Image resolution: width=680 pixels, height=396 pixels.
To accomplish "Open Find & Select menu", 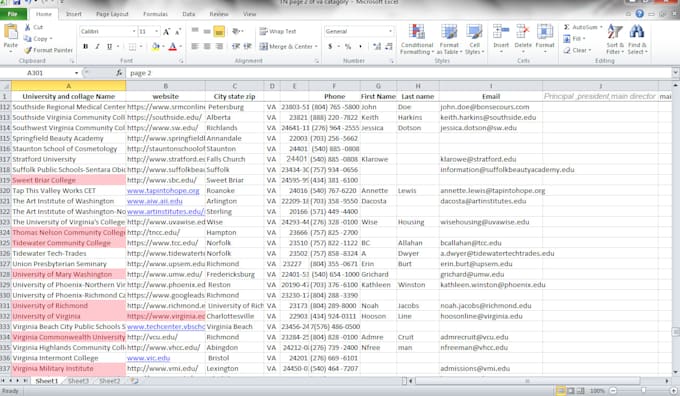I will 637,39.
